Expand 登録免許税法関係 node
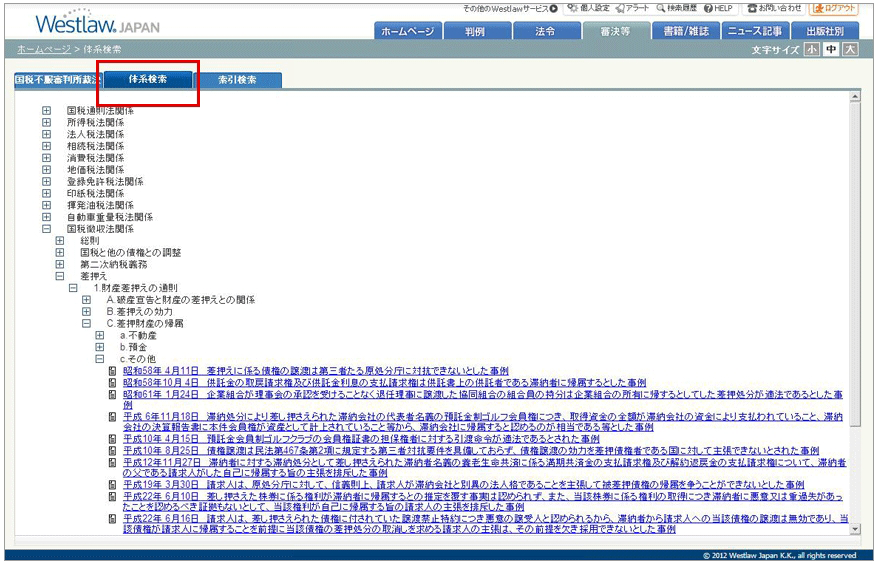 (x=46, y=181)
